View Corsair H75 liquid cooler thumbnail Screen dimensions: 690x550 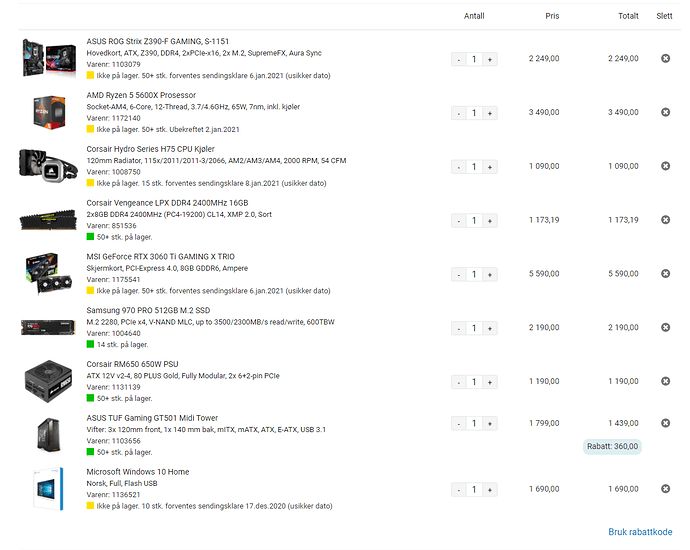(x=48, y=165)
